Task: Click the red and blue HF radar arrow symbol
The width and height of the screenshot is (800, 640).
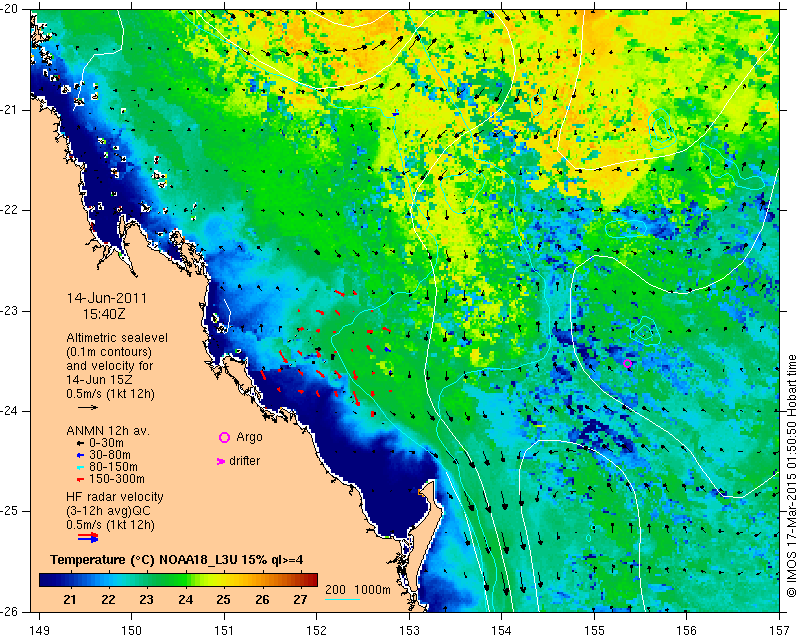Action: pyautogui.click(x=88, y=537)
